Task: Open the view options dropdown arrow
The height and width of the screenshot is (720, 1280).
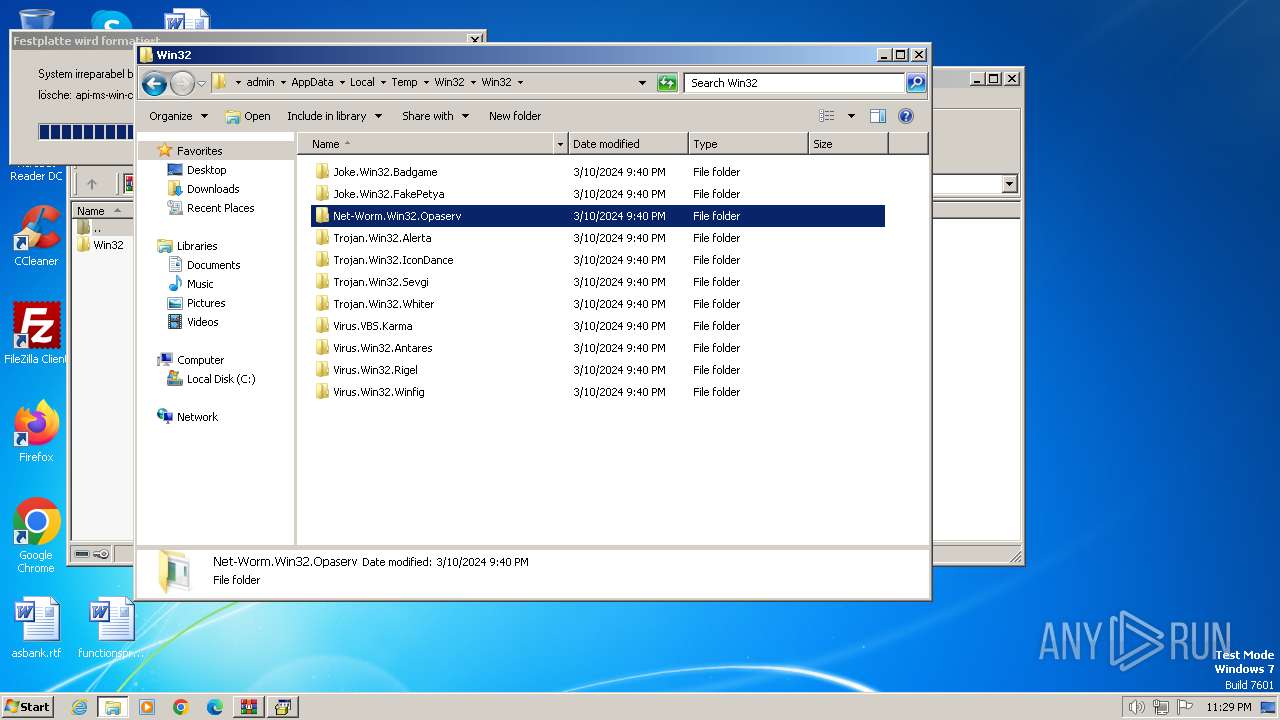Action: 851,116
